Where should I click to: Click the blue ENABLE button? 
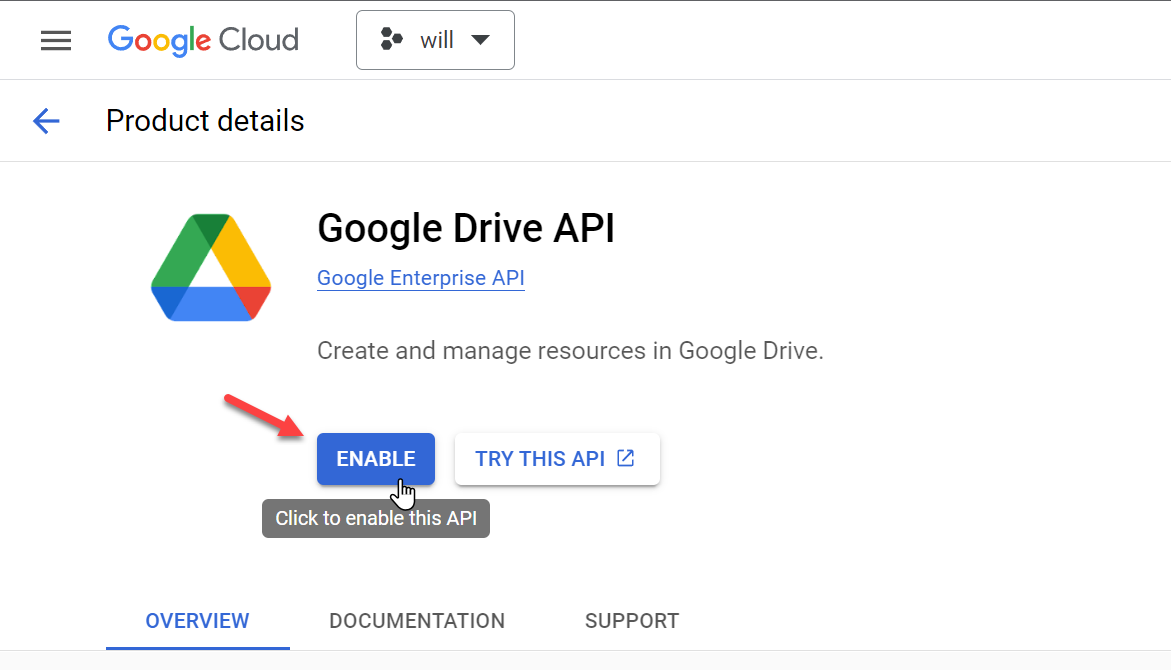[376, 459]
